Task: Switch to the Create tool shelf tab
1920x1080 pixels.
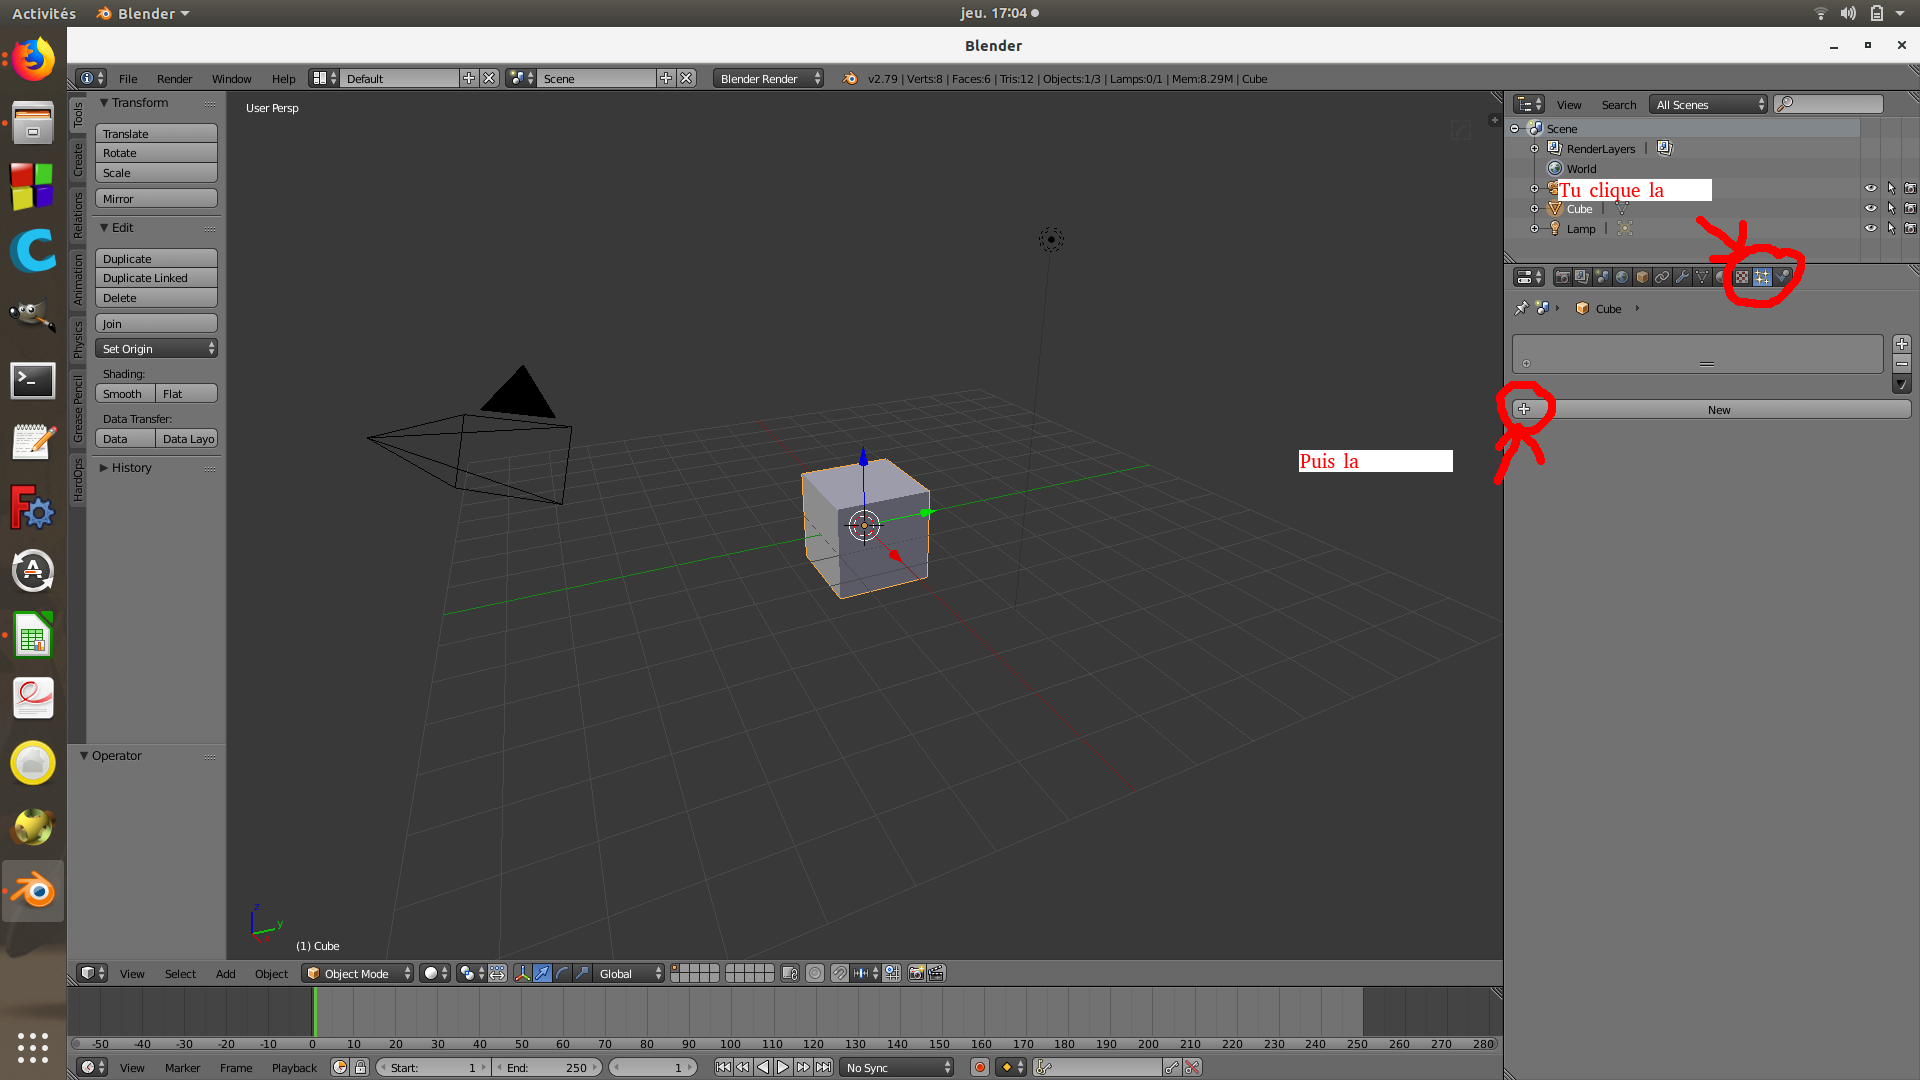Action: [x=78, y=160]
